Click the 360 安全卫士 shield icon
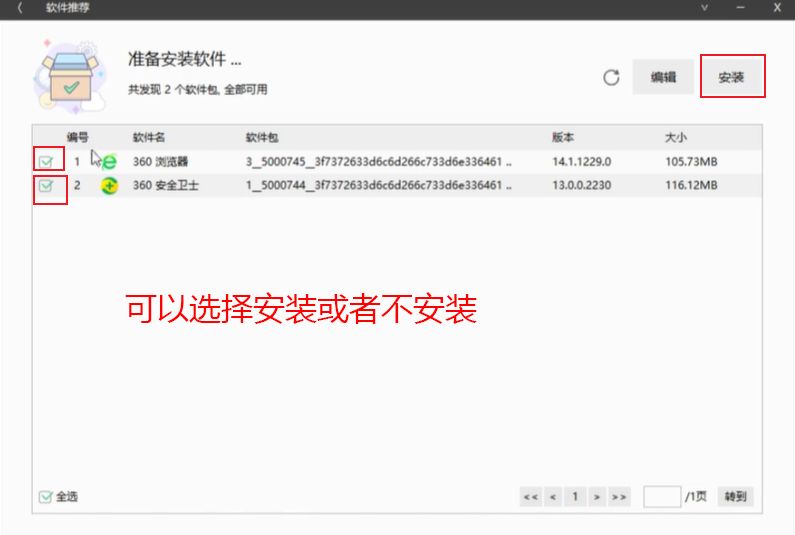This screenshot has height=535, width=795. pyautogui.click(x=109, y=185)
